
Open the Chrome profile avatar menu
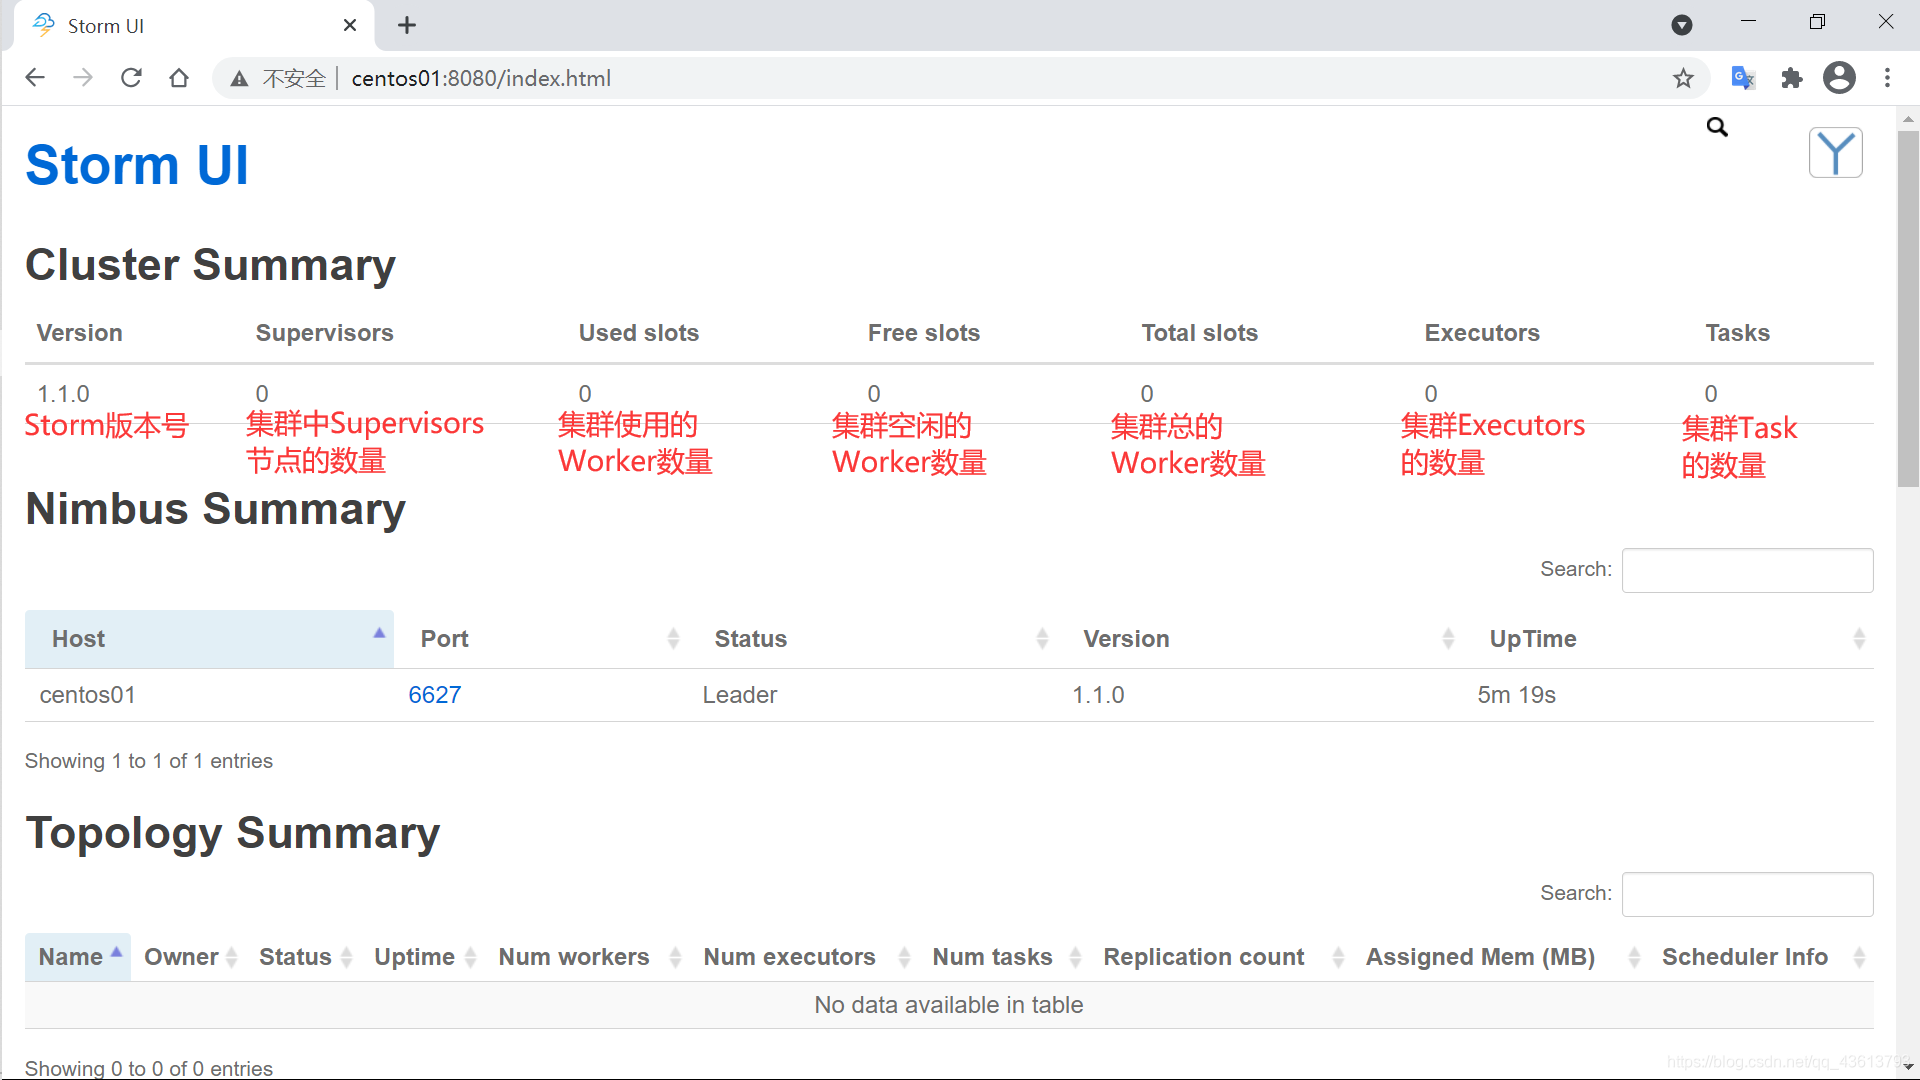coord(1839,78)
